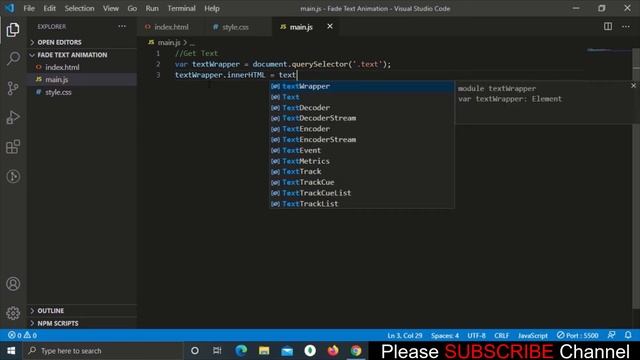
Task: Collapse the Fade Text Animation folder section
Action: click(x=82, y=55)
